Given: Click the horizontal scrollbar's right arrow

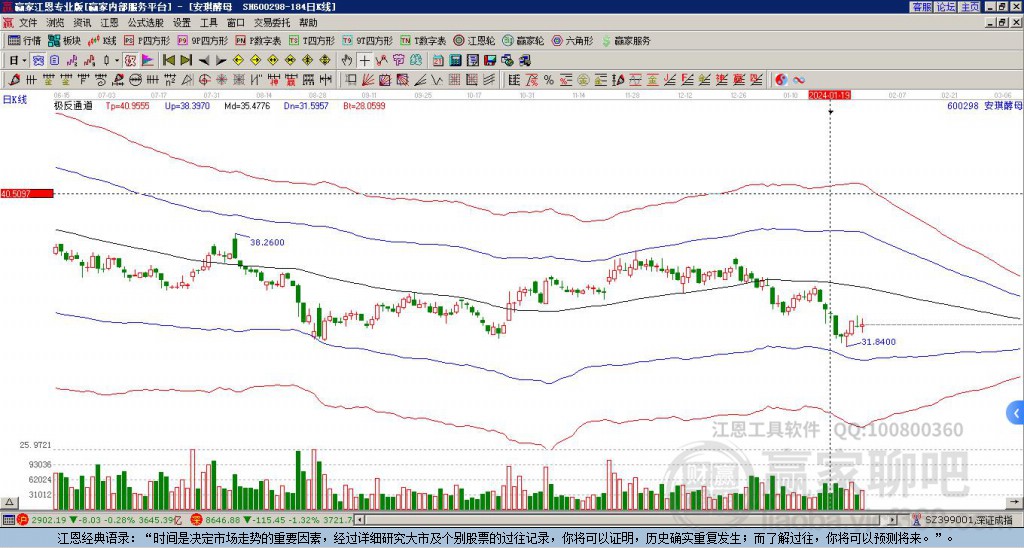Looking at the screenshot, I should coord(893,520).
